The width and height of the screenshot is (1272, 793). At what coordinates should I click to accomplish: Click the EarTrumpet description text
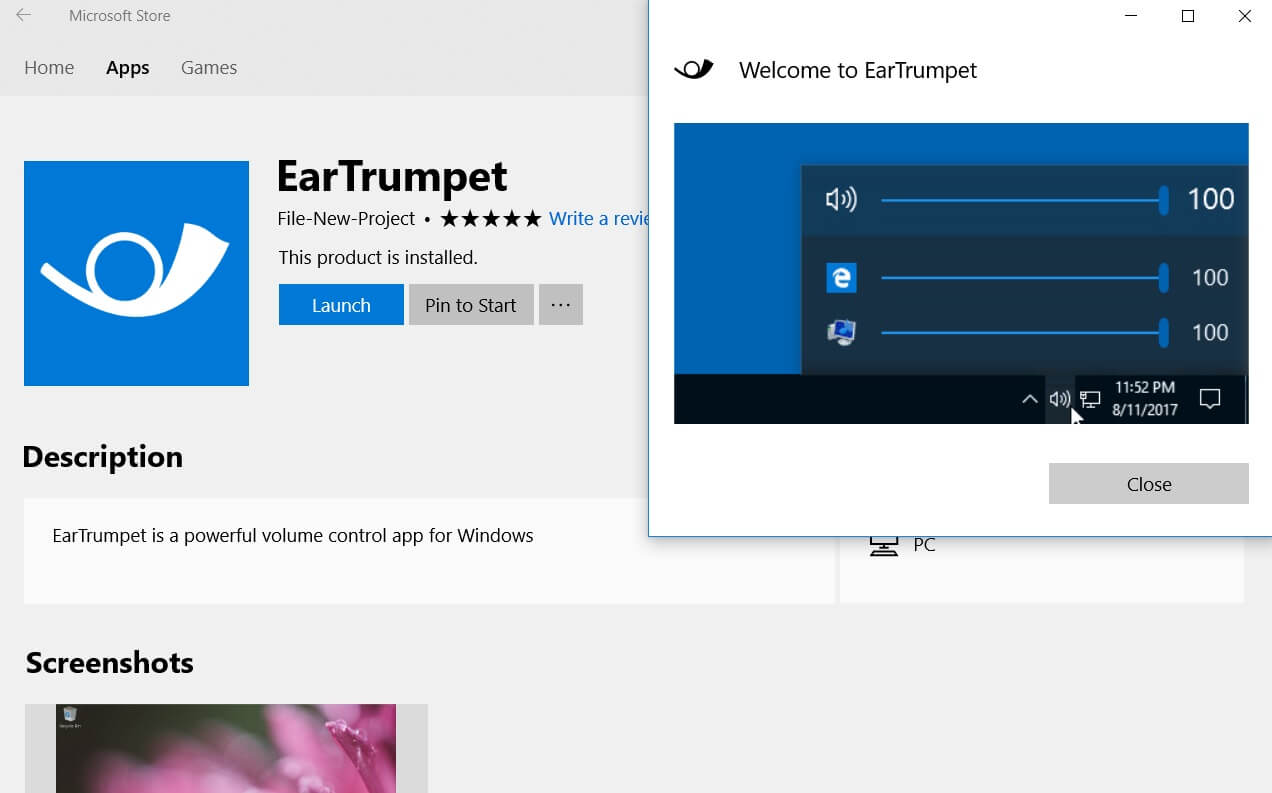293,535
